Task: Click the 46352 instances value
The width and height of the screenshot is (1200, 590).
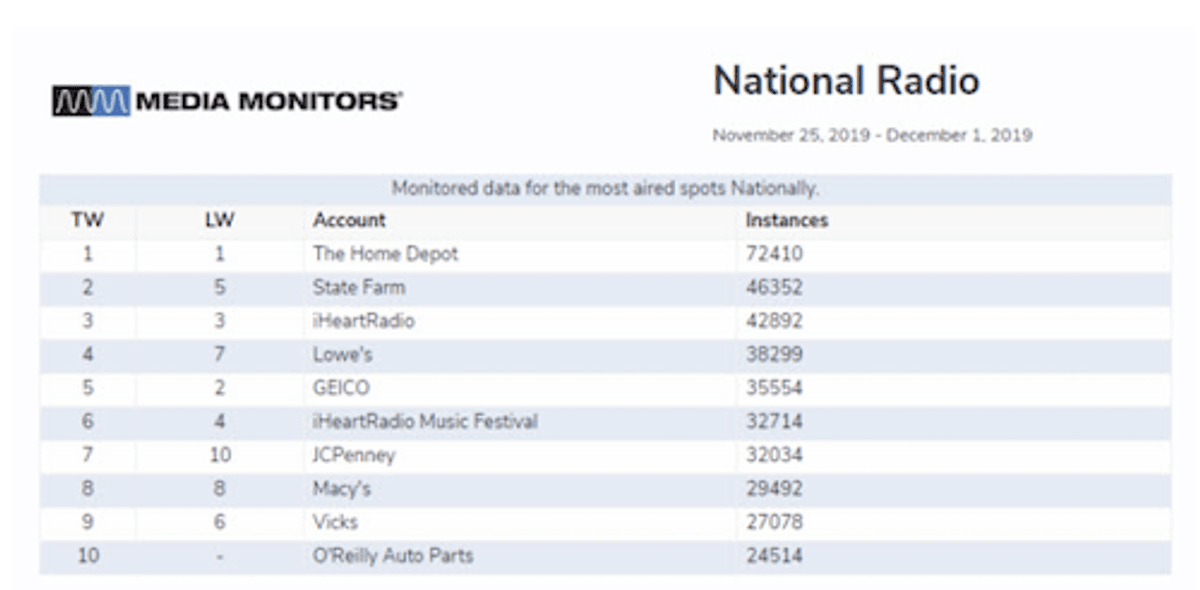Action: [774, 288]
